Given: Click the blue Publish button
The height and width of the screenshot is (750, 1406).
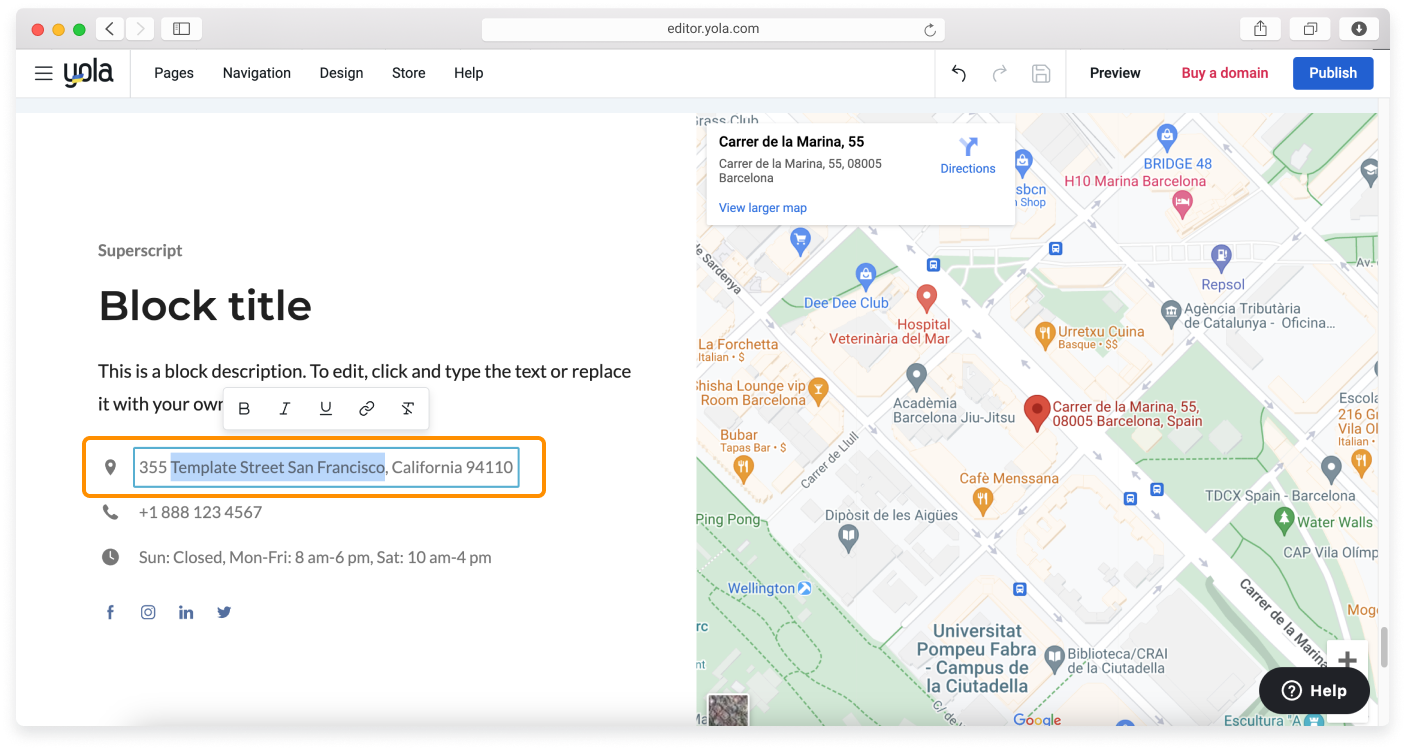Looking at the screenshot, I should pos(1333,73).
